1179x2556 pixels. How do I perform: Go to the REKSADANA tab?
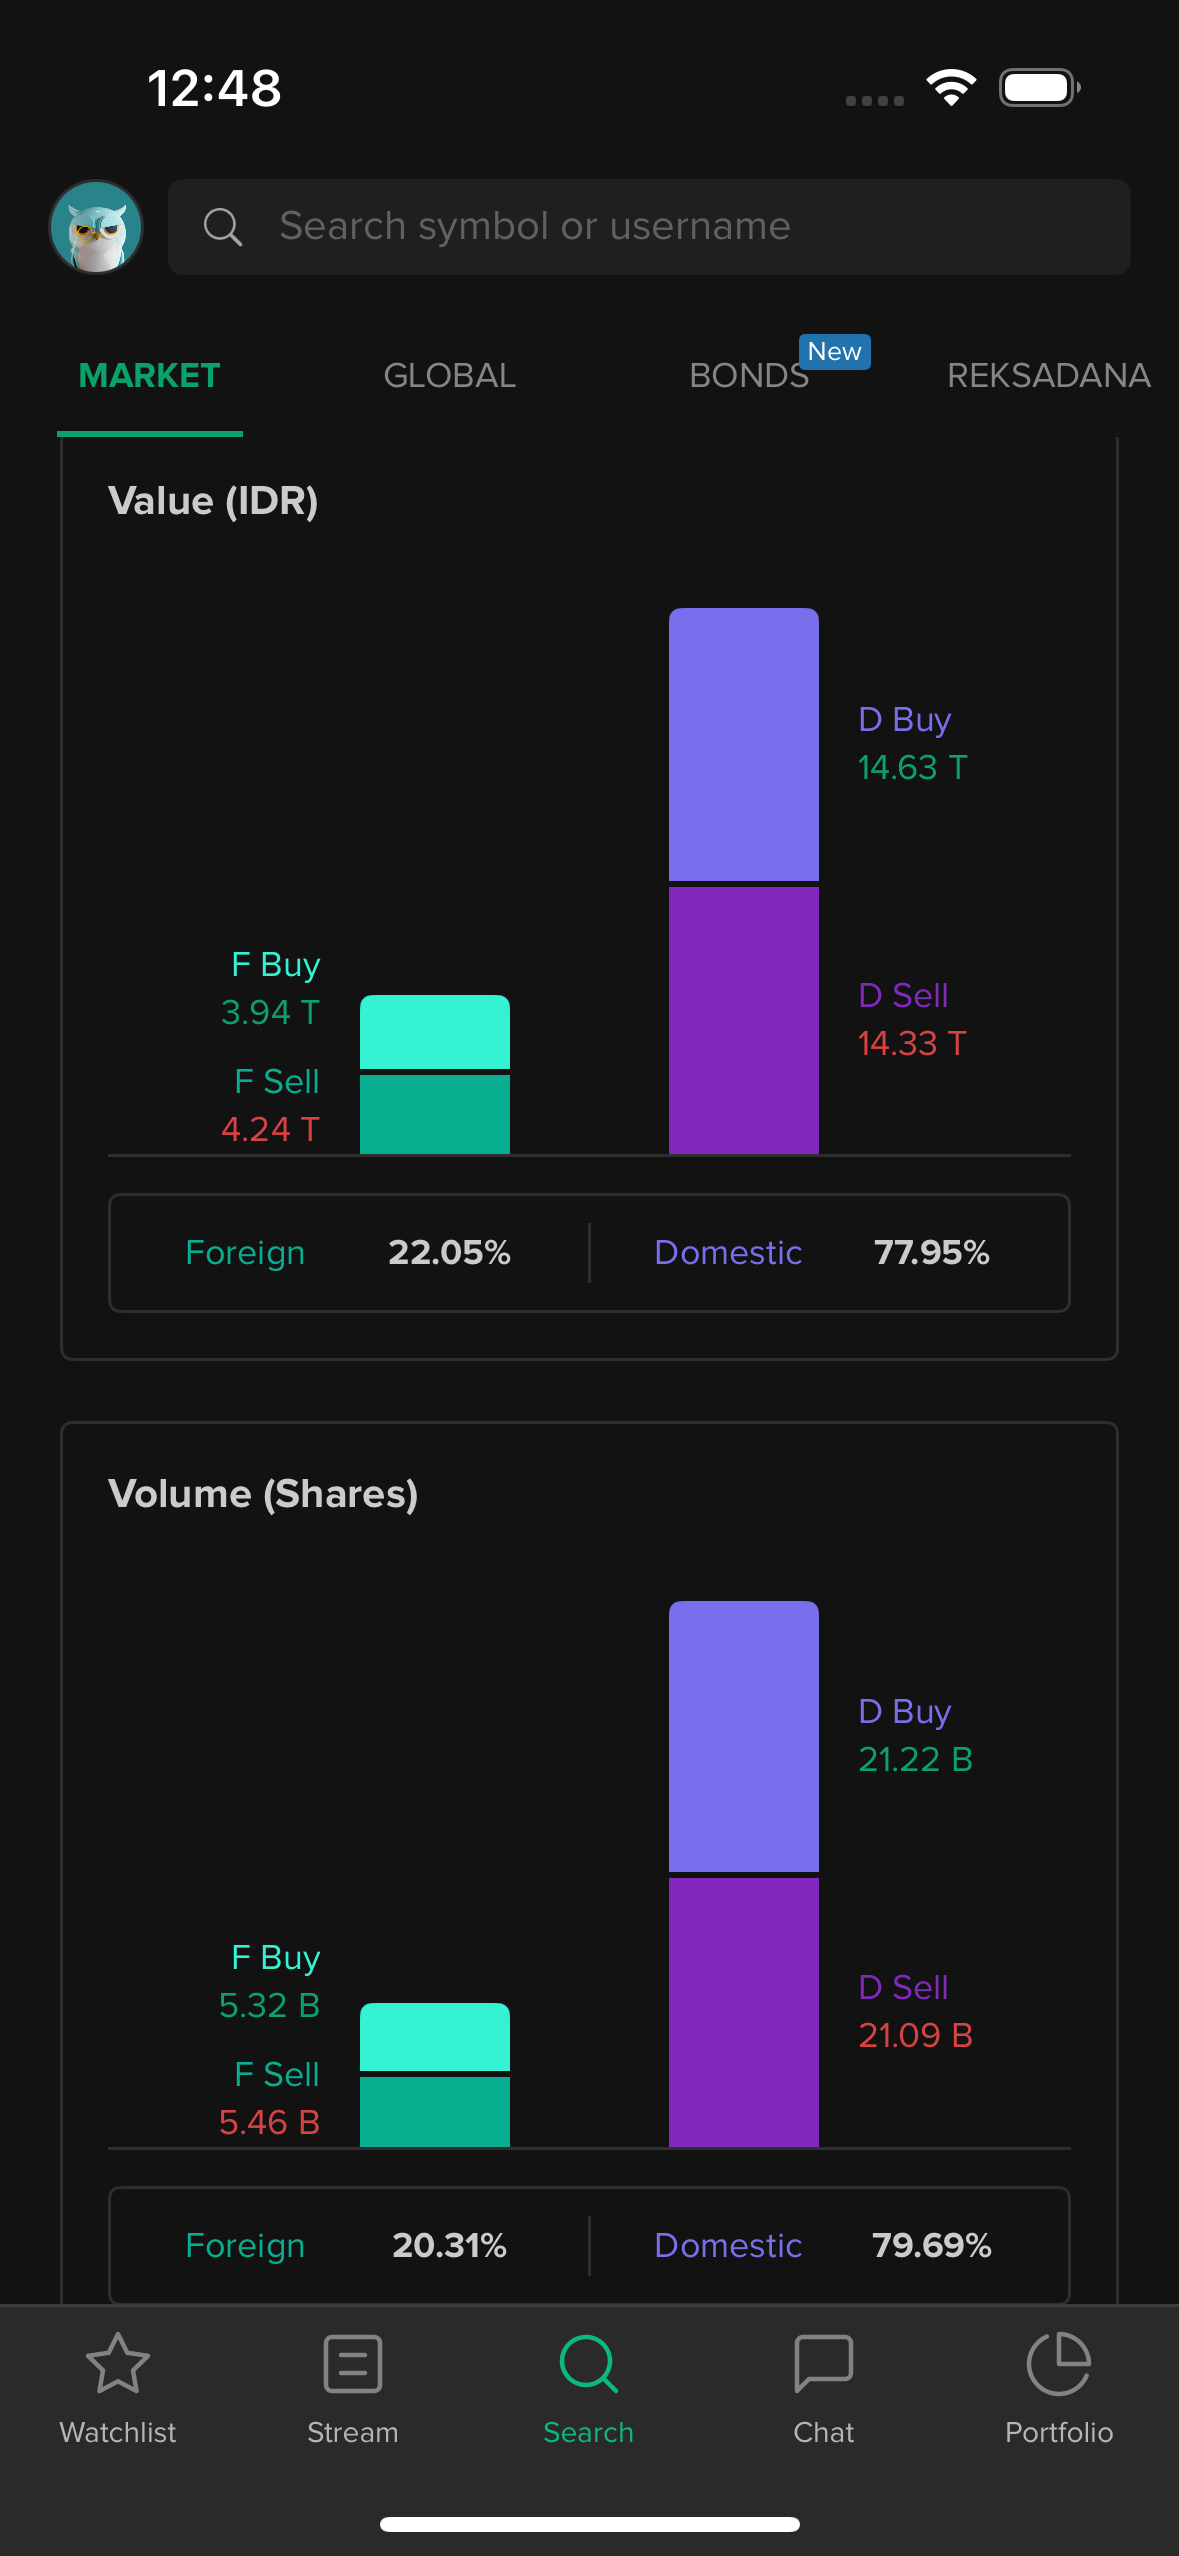[x=1048, y=376]
